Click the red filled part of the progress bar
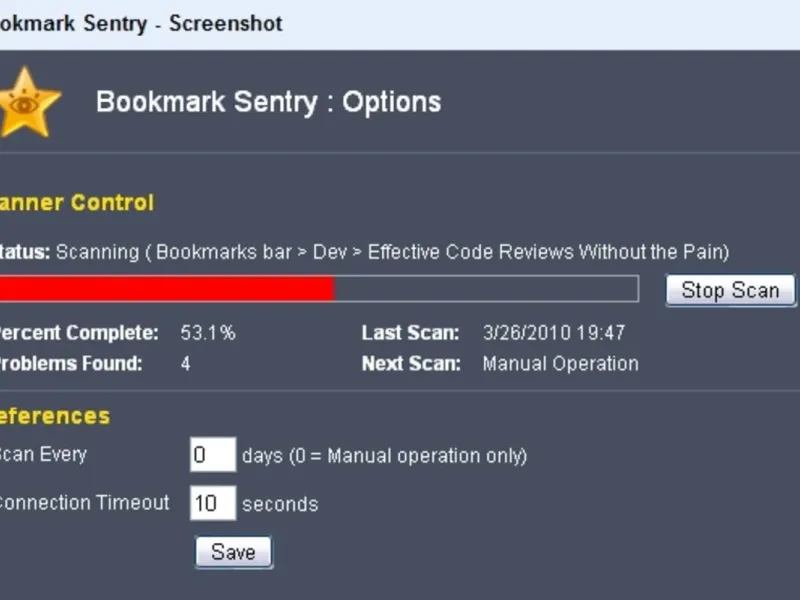This screenshot has height=600, width=800. [x=165, y=289]
